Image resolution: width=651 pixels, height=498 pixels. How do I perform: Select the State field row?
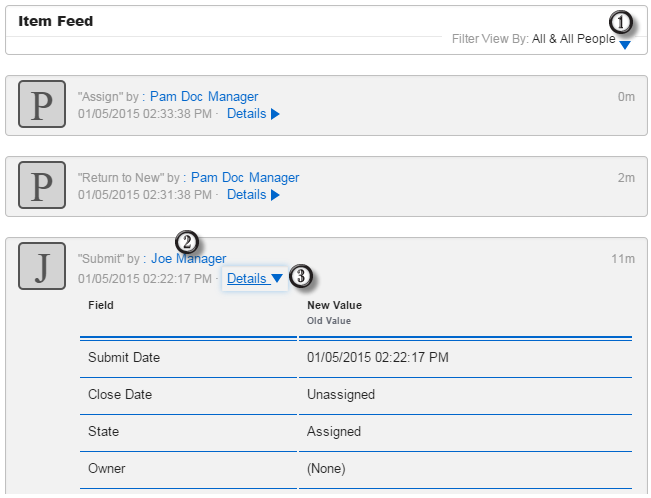pos(103,432)
